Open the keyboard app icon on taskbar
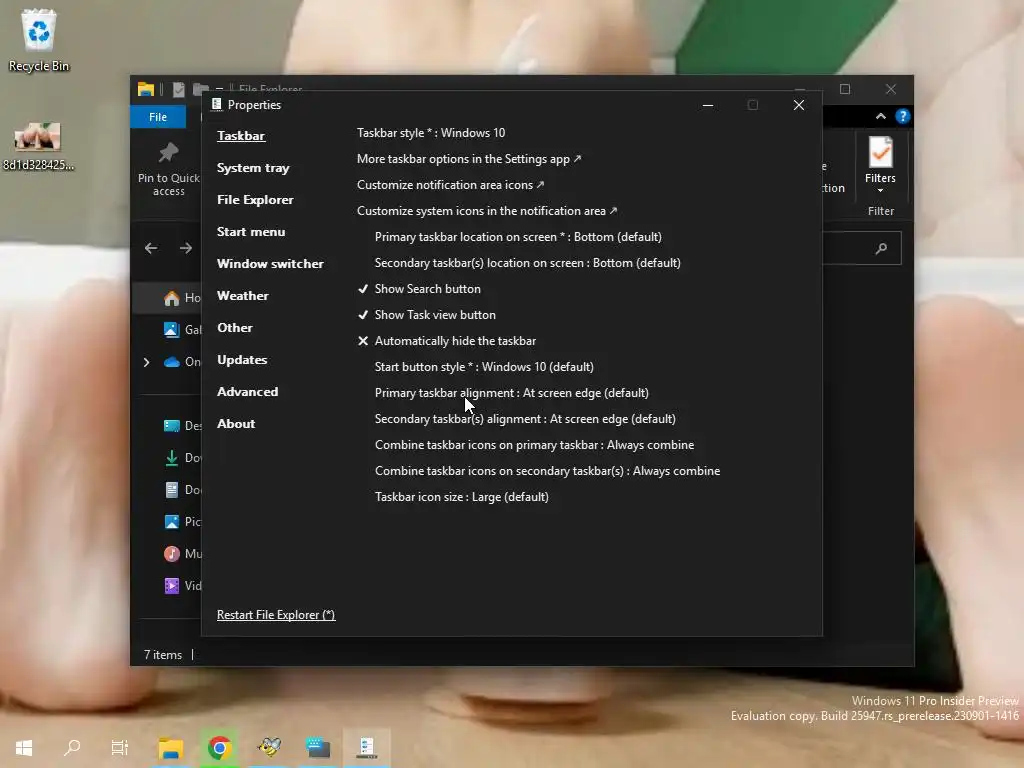The height and width of the screenshot is (768, 1024). pyautogui.click(x=318, y=747)
